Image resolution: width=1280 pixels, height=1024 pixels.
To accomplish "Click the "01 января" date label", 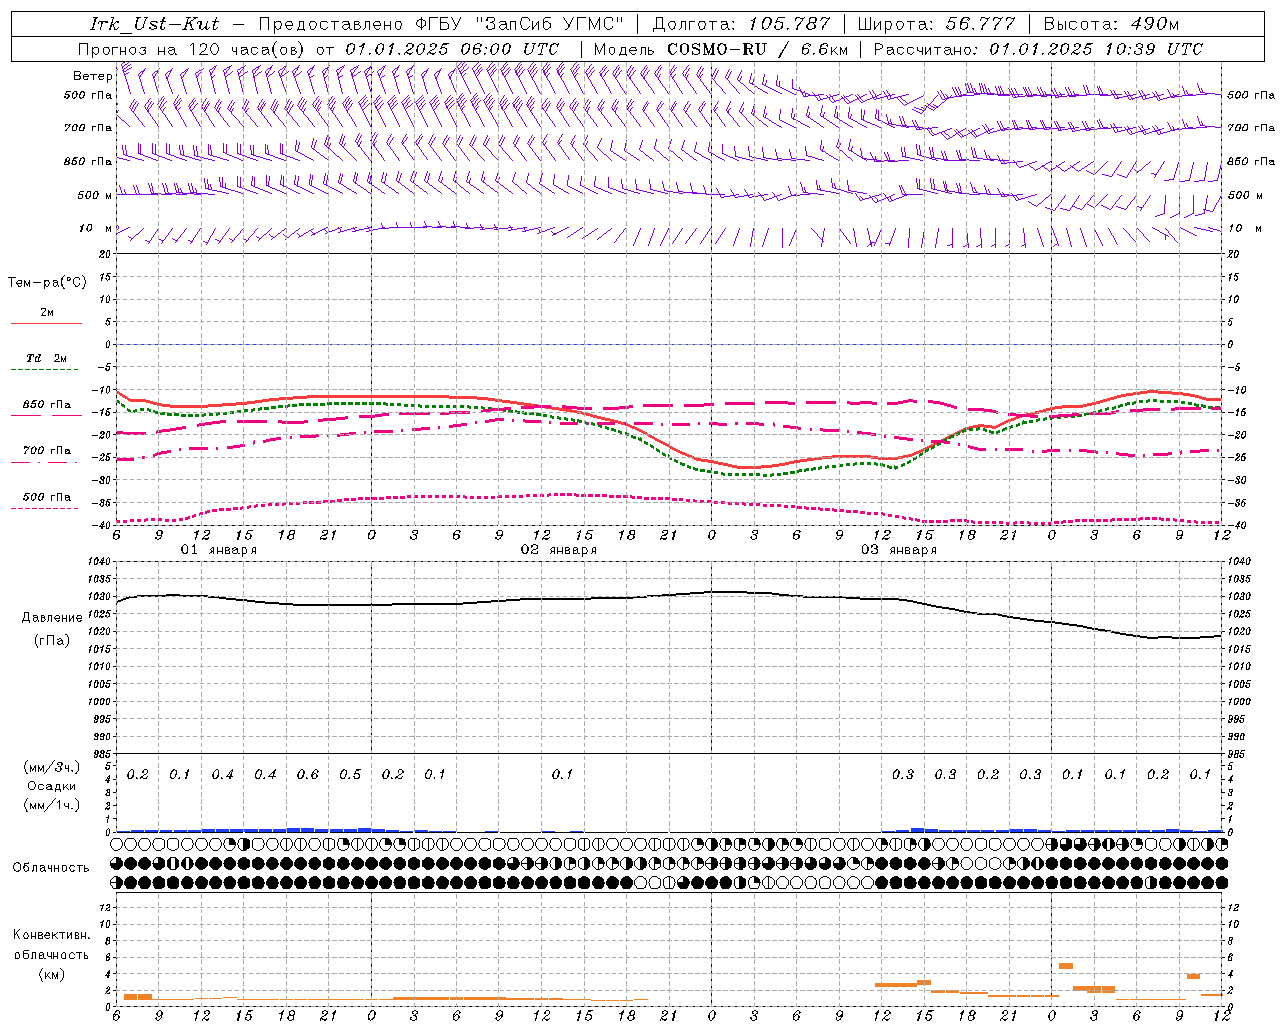I will (218, 550).
